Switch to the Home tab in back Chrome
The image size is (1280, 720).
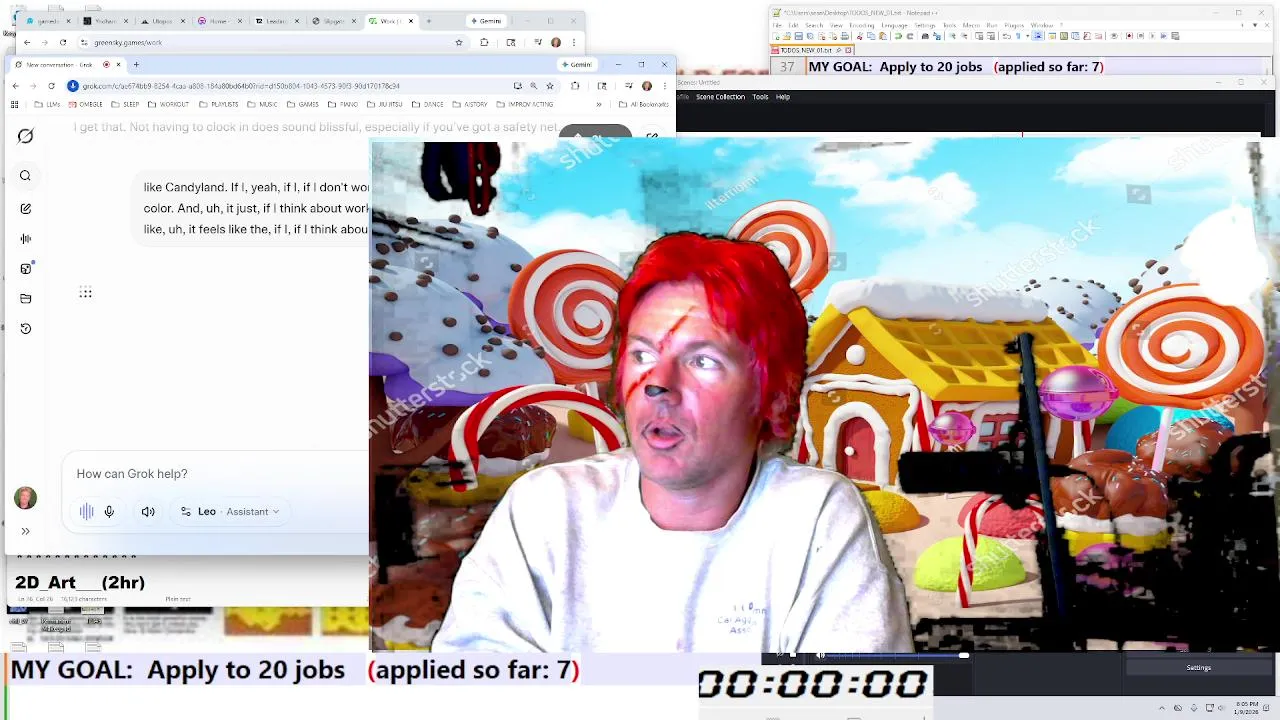coord(219,21)
